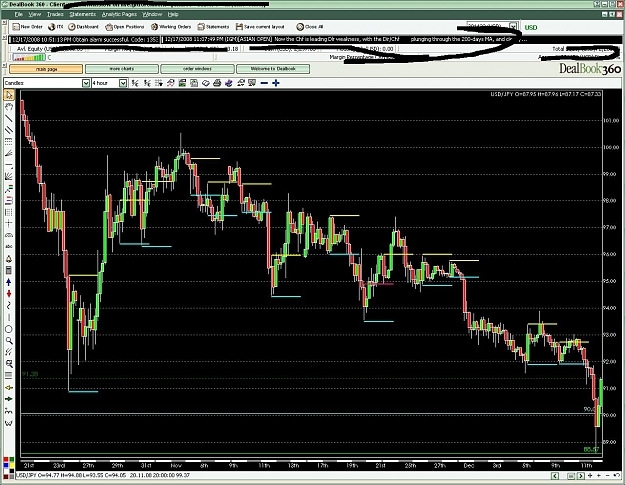The width and height of the screenshot is (625, 485).
Task: Open the Help menu
Action: (x=173, y=14)
